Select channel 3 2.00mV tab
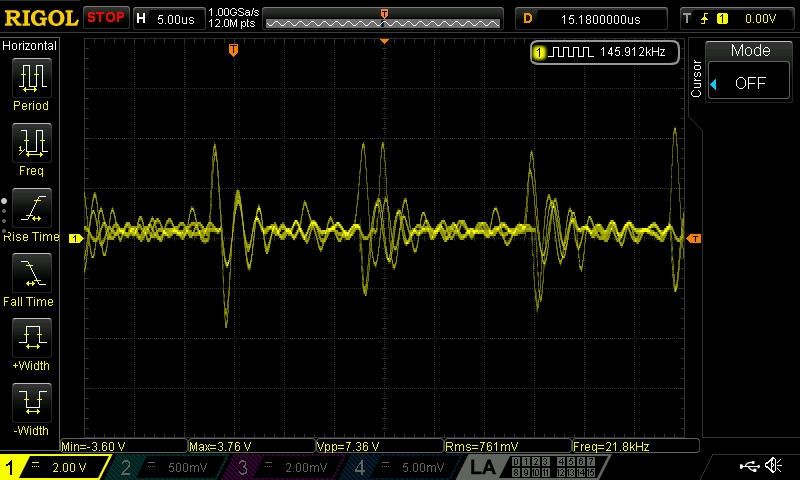The width and height of the screenshot is (800, 480). point(286,467)
